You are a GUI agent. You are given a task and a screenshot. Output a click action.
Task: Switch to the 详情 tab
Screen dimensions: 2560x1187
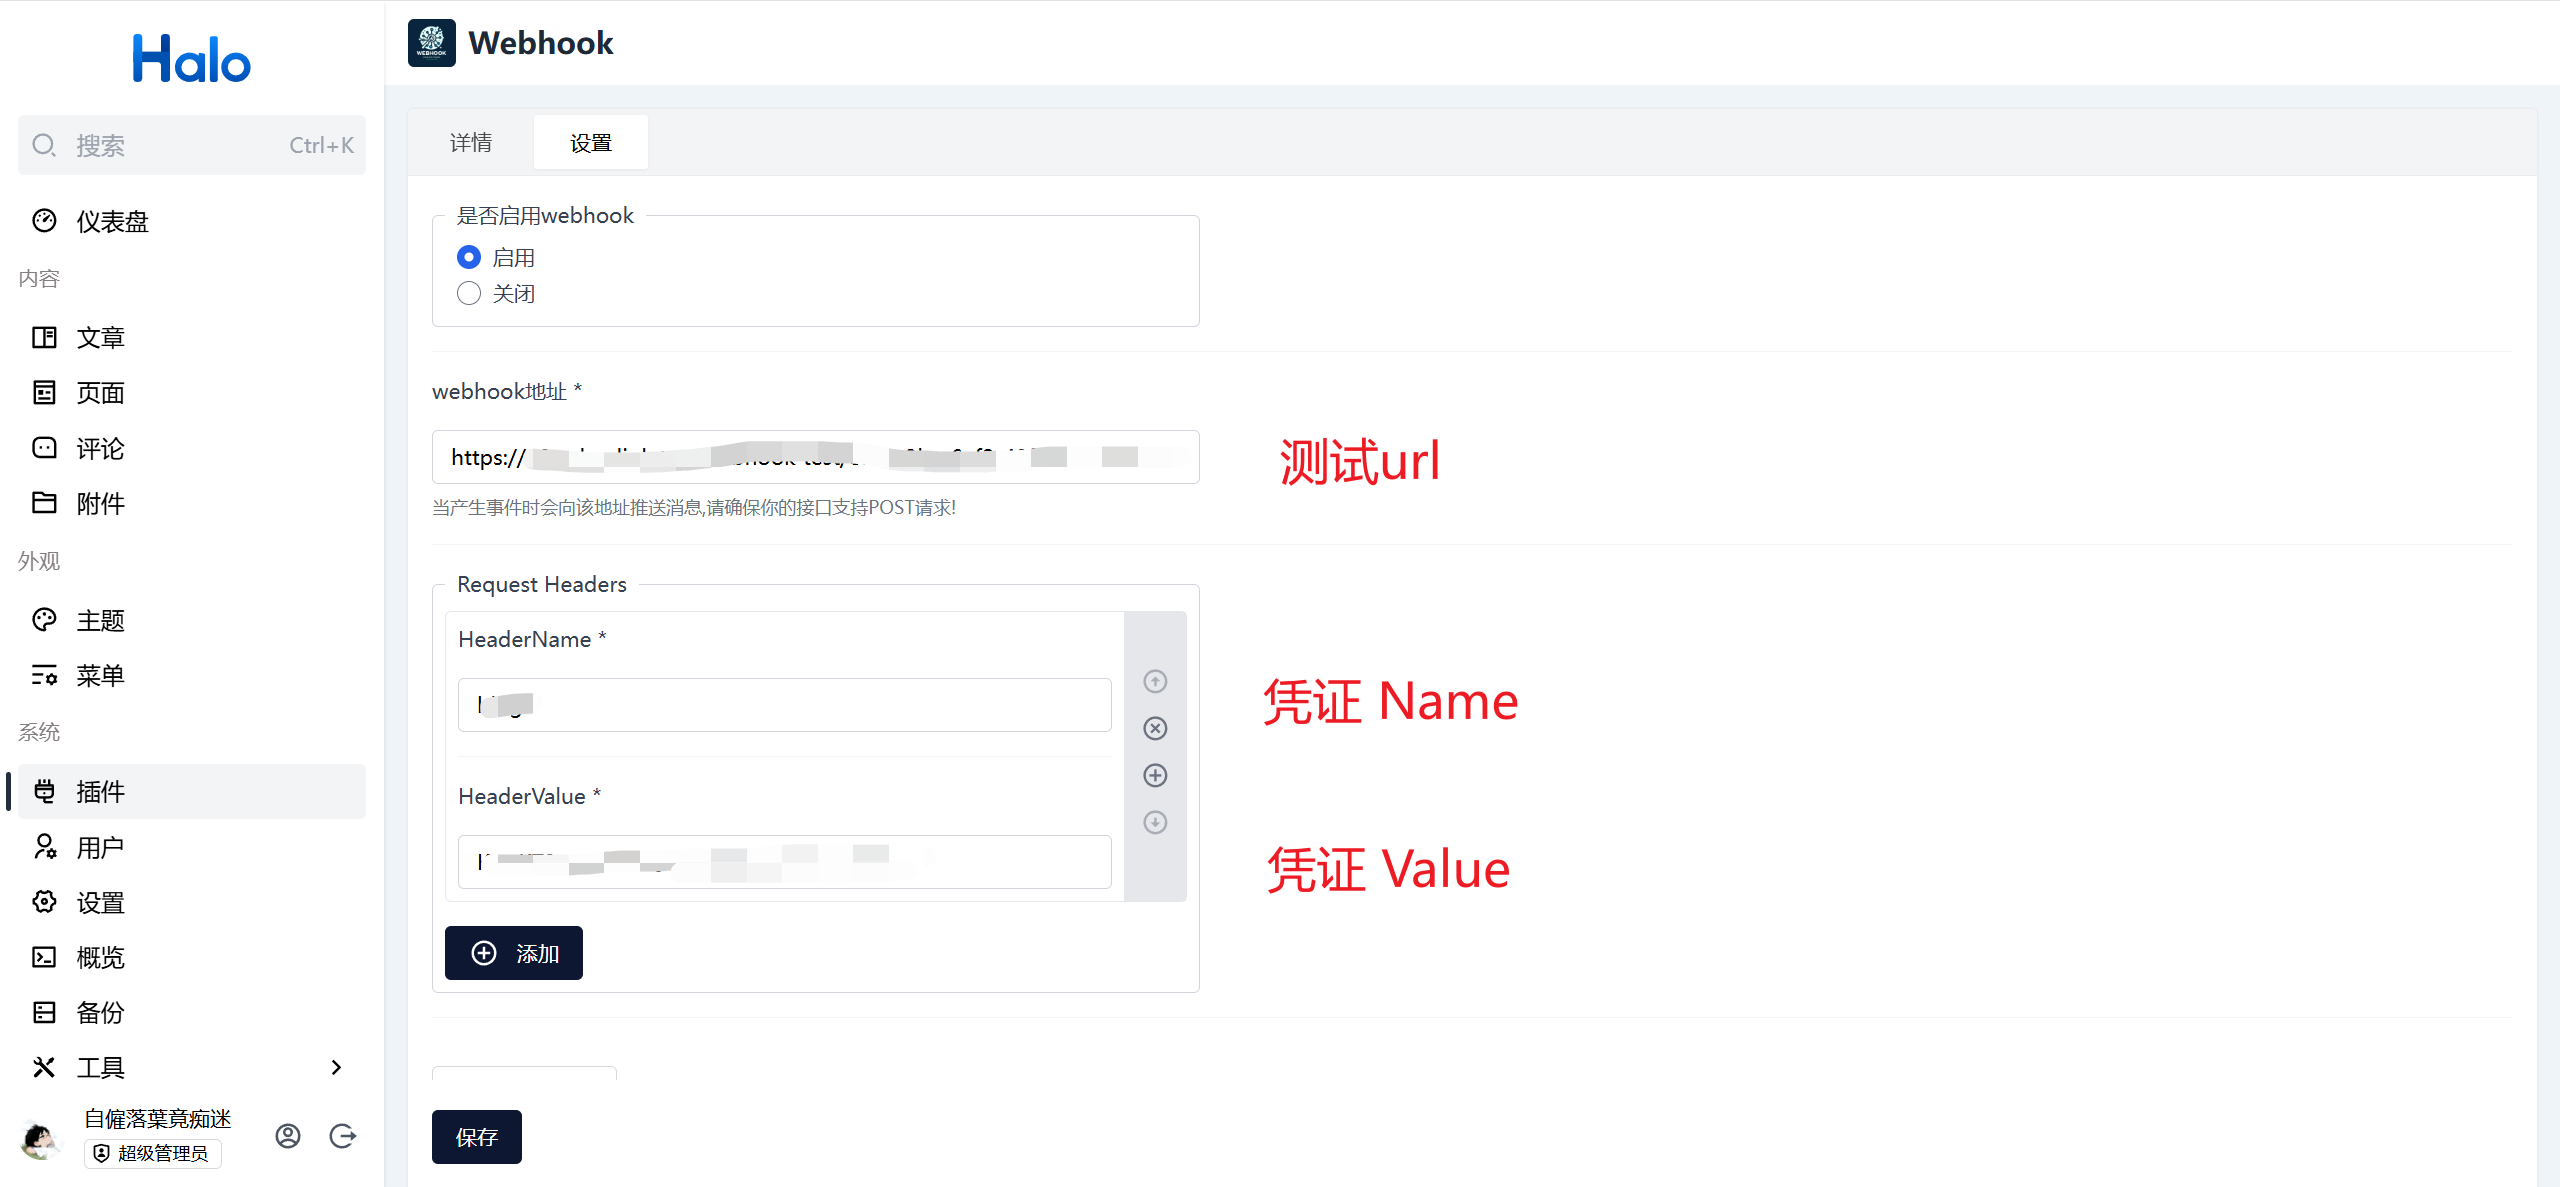[x=470, y=143]
